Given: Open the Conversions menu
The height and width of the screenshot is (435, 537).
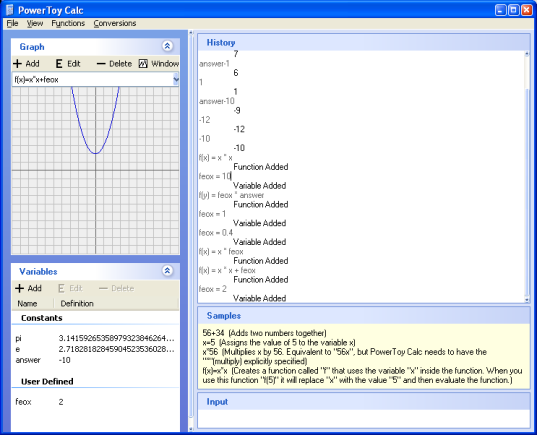Looking at the screenshot, I should [115, 23].
